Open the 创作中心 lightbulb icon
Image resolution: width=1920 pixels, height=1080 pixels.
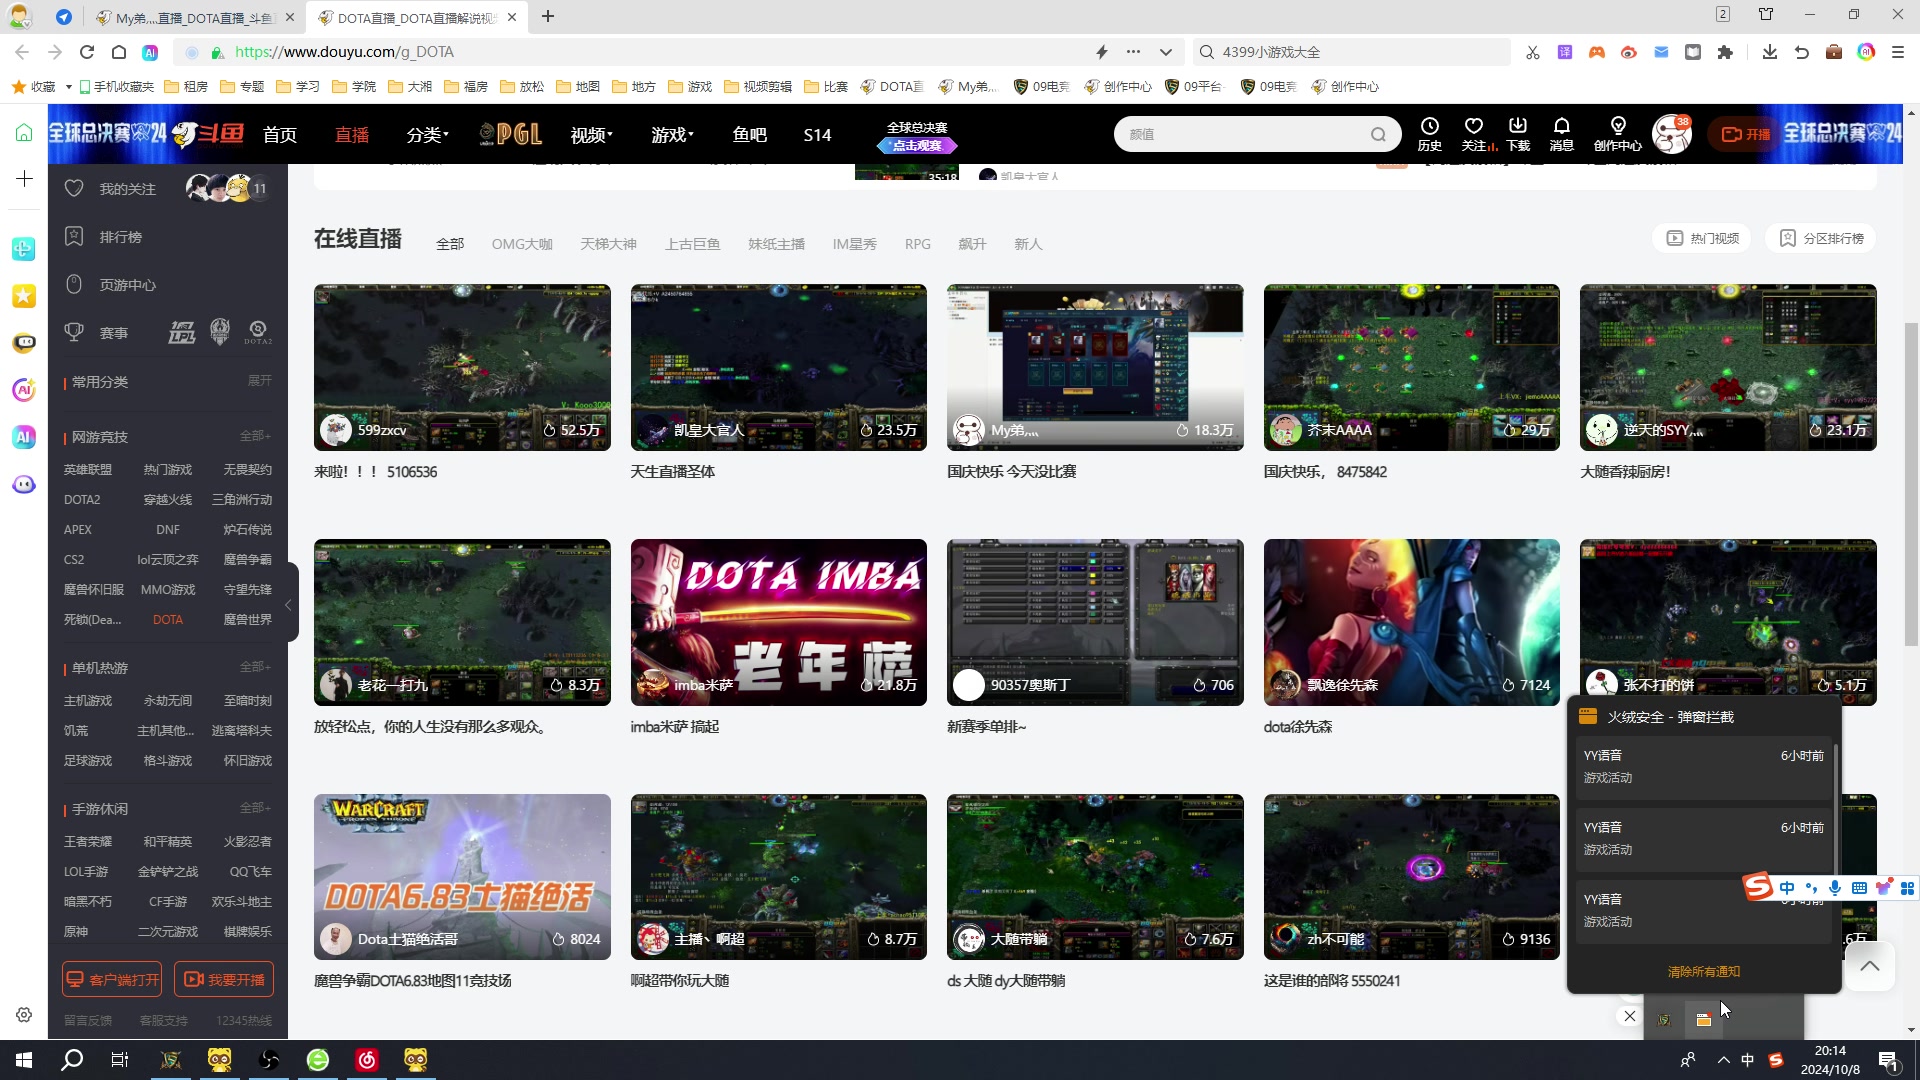(1617, 133)
